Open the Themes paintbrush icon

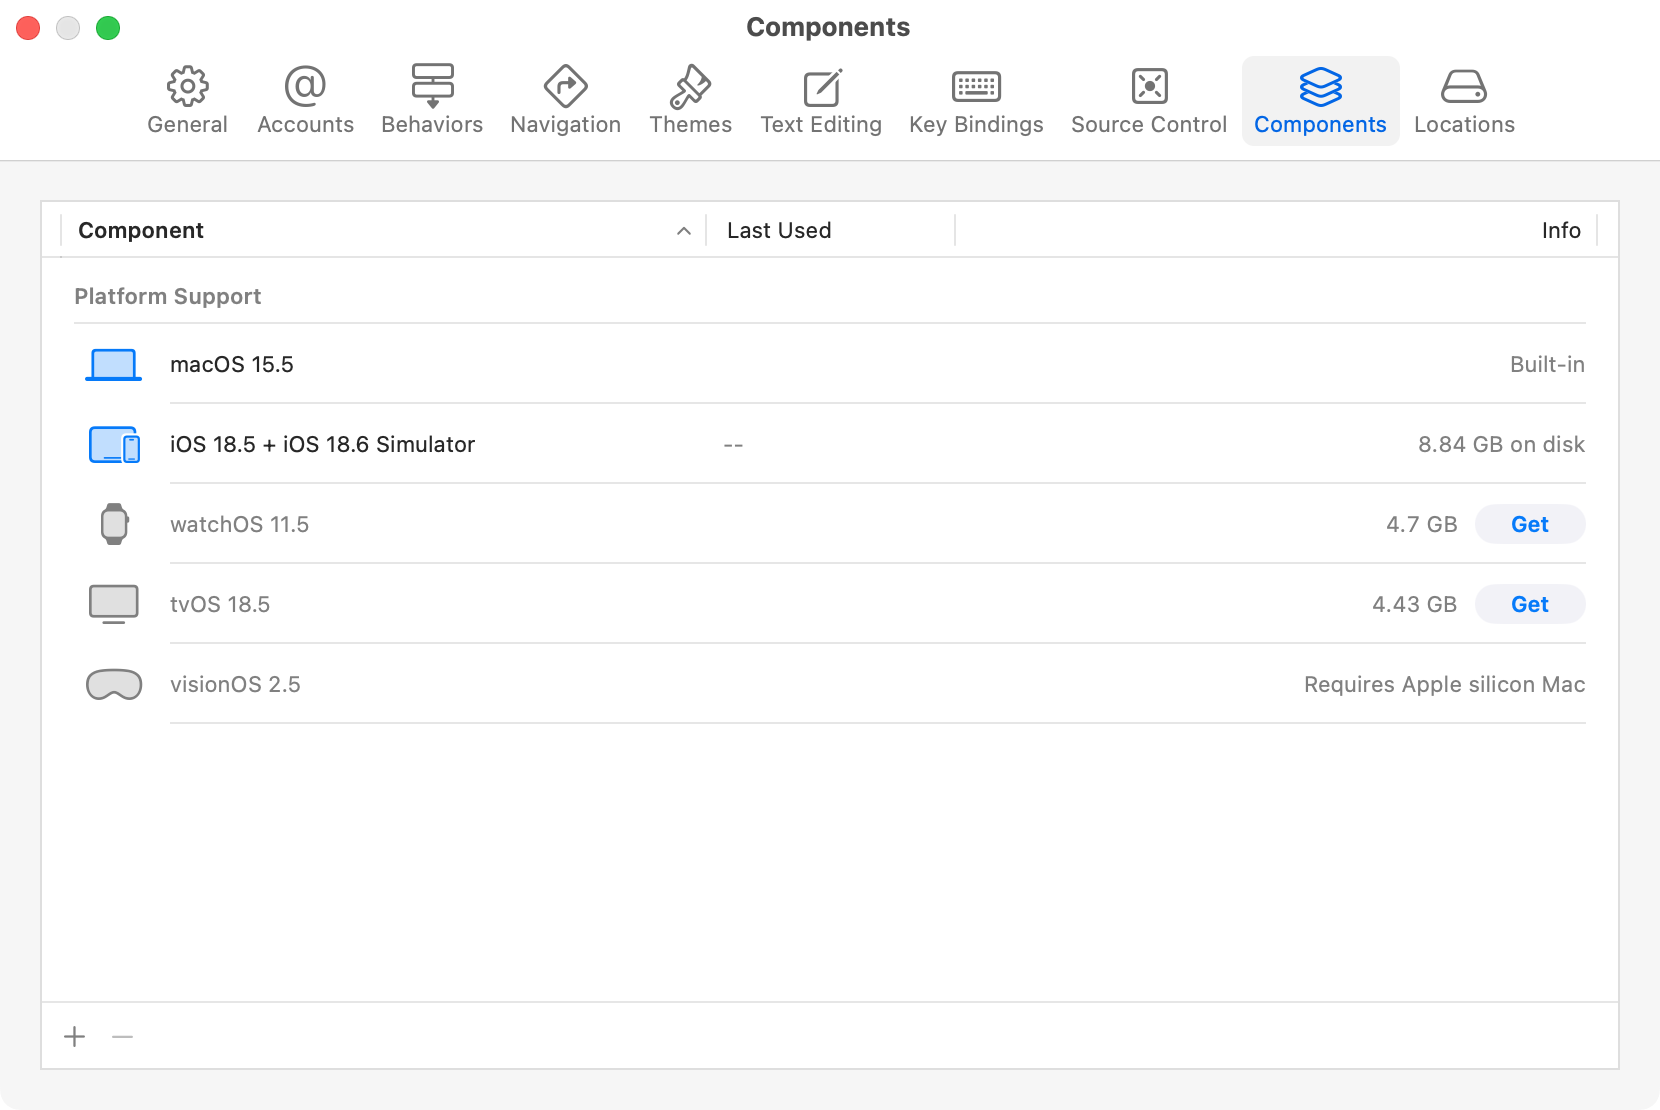pyautogui.click(x=690, y=86)
